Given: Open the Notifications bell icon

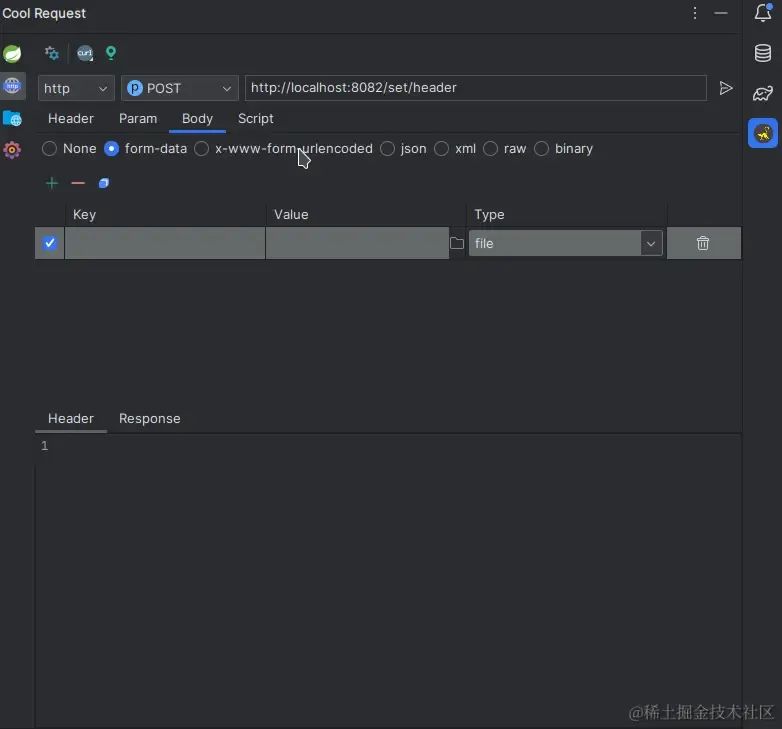Looking at the screenshot, I should pyautogui.click(x=763, y=13).
